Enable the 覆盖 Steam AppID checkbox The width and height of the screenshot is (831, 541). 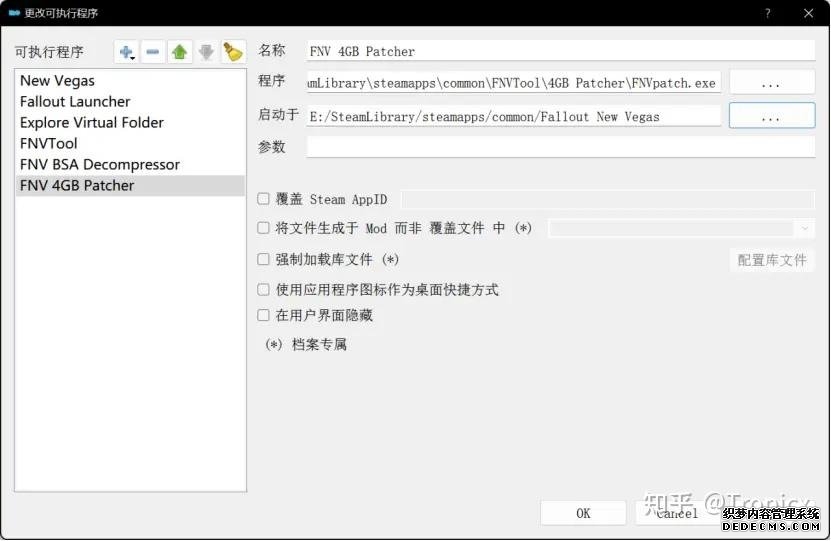tap(264, 200)
